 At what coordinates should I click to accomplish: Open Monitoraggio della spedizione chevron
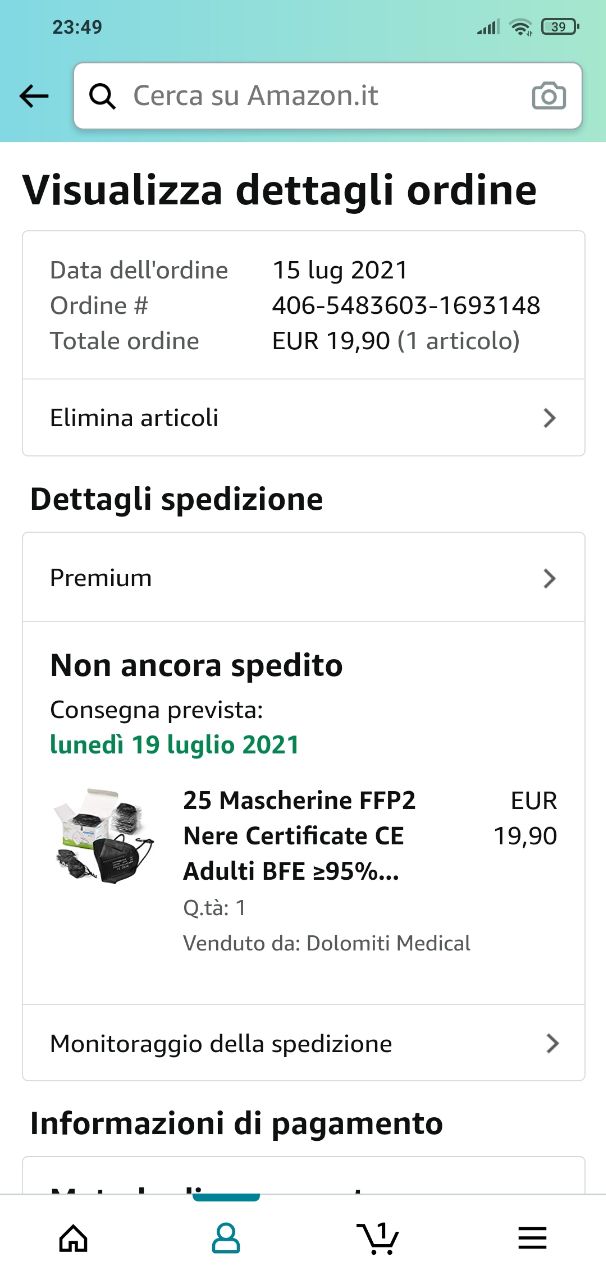coord(551,1044)
